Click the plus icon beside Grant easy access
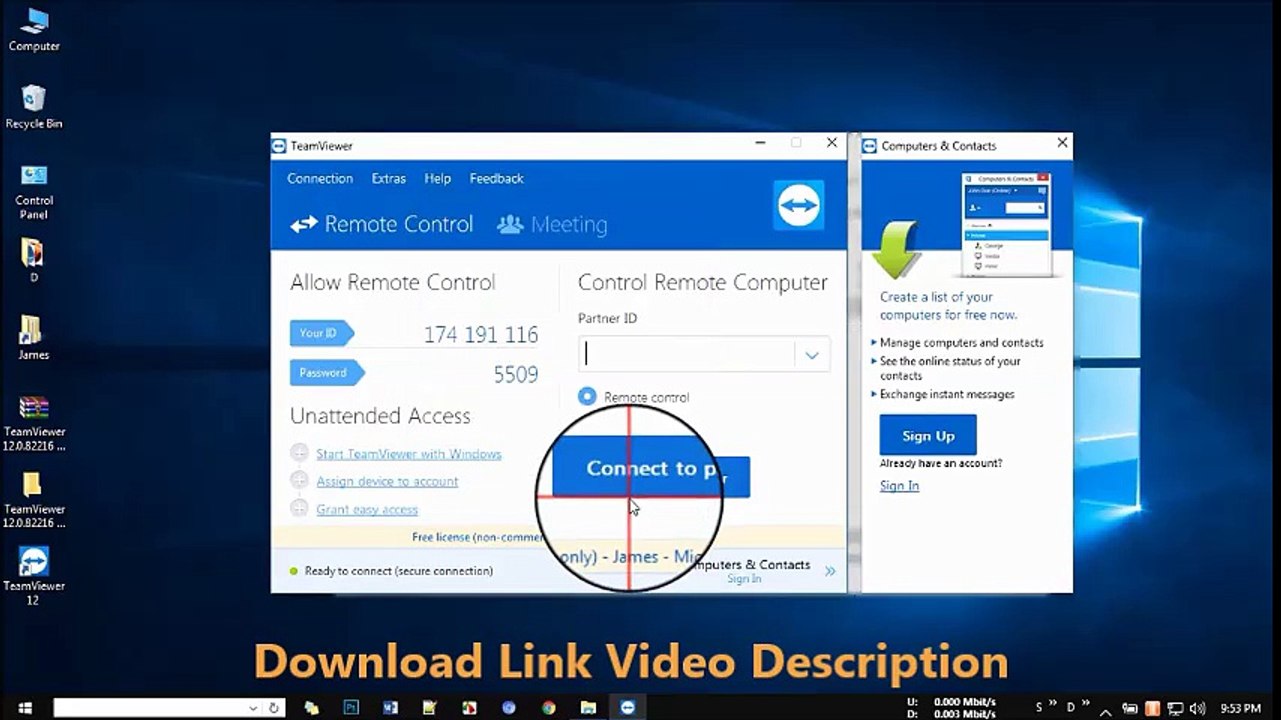This screenshot has width=1281, height=720. click(x=299, y=509)
